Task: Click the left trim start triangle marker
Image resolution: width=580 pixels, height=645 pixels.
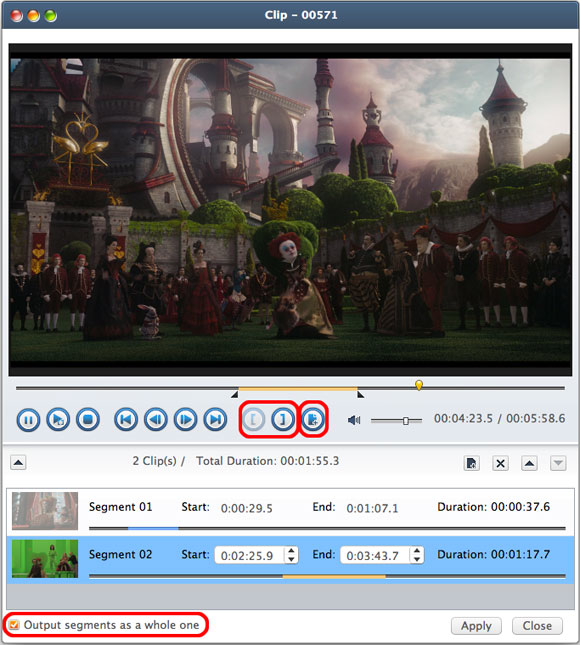Action: 234,395
